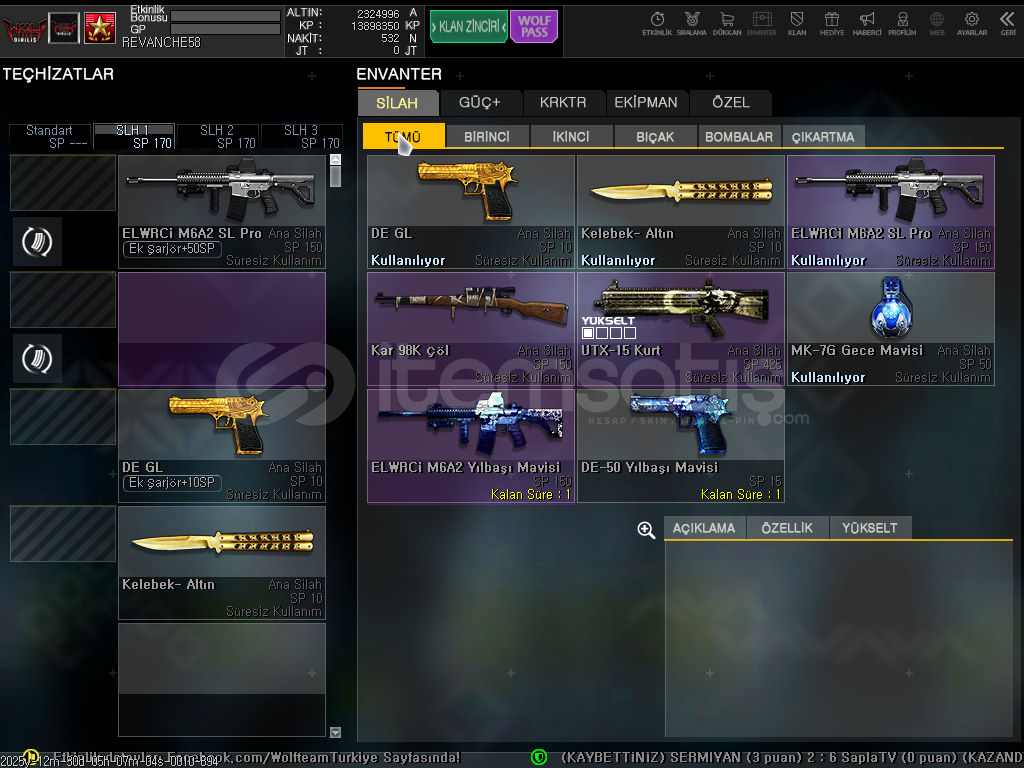
Task: Select the SLH 2 loadout slot
Action: pos(218,136)
